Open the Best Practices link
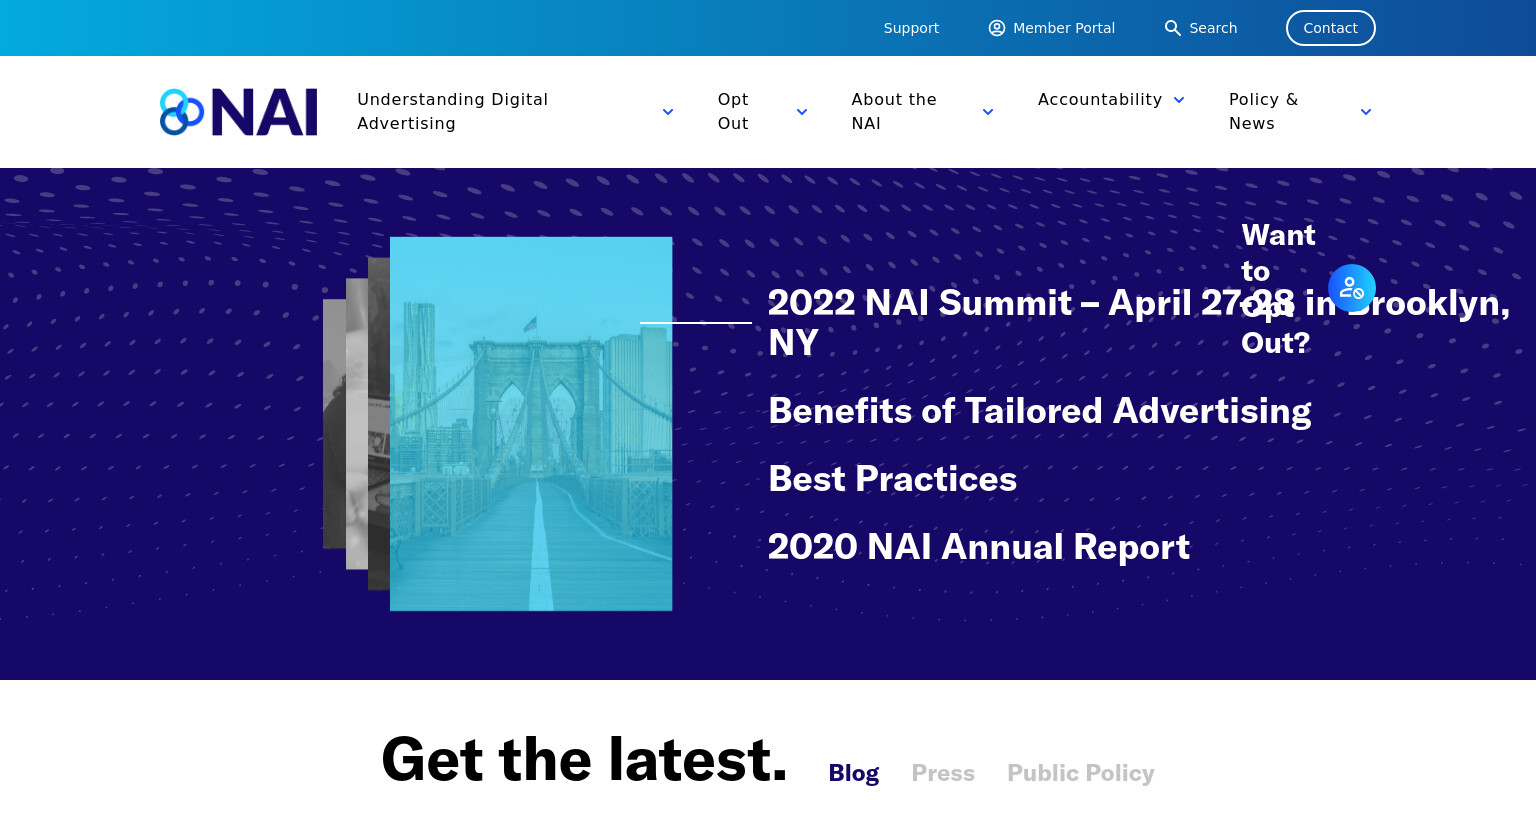This screenshot has height=824, width=1536. point(892,479)
